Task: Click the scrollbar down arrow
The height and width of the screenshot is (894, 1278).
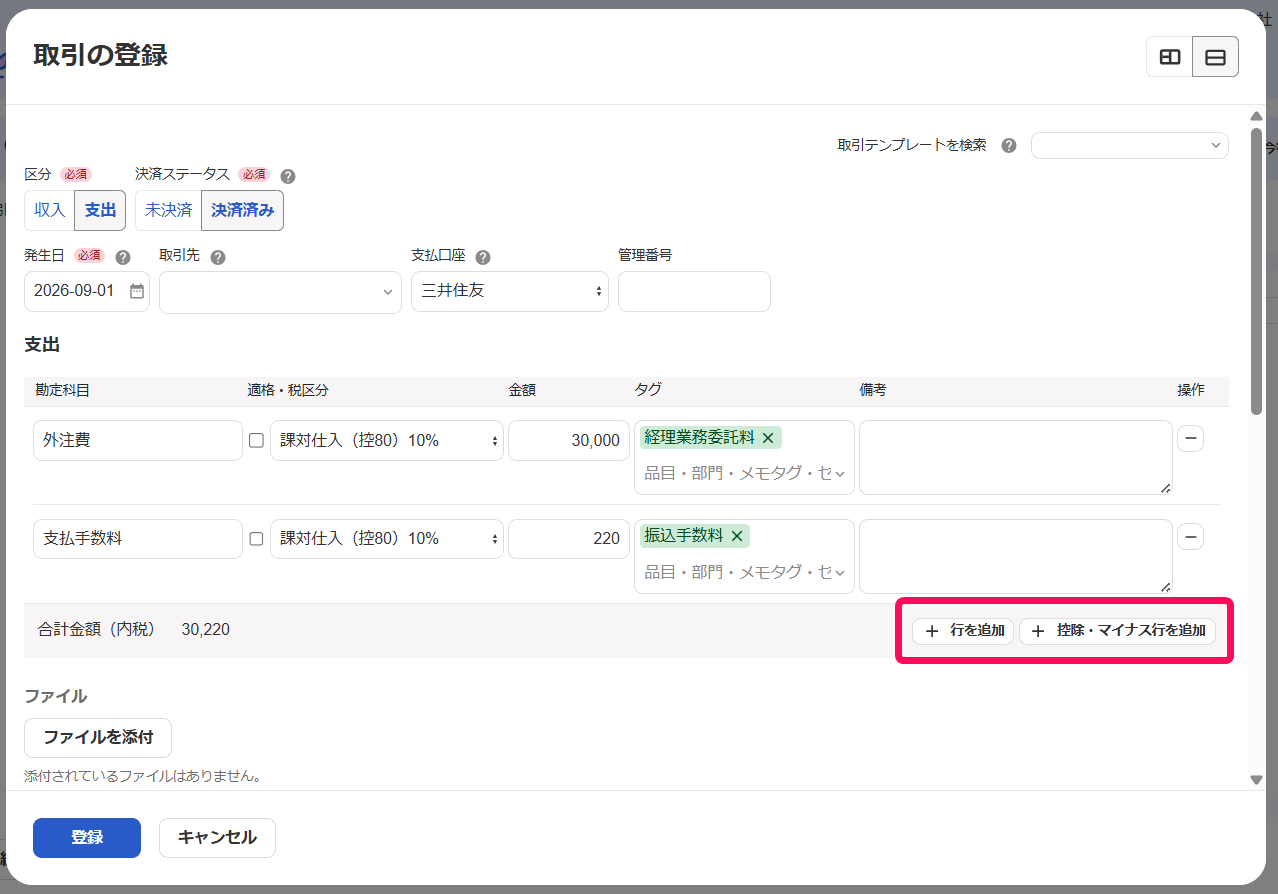Action: (x=1256, y=779)
